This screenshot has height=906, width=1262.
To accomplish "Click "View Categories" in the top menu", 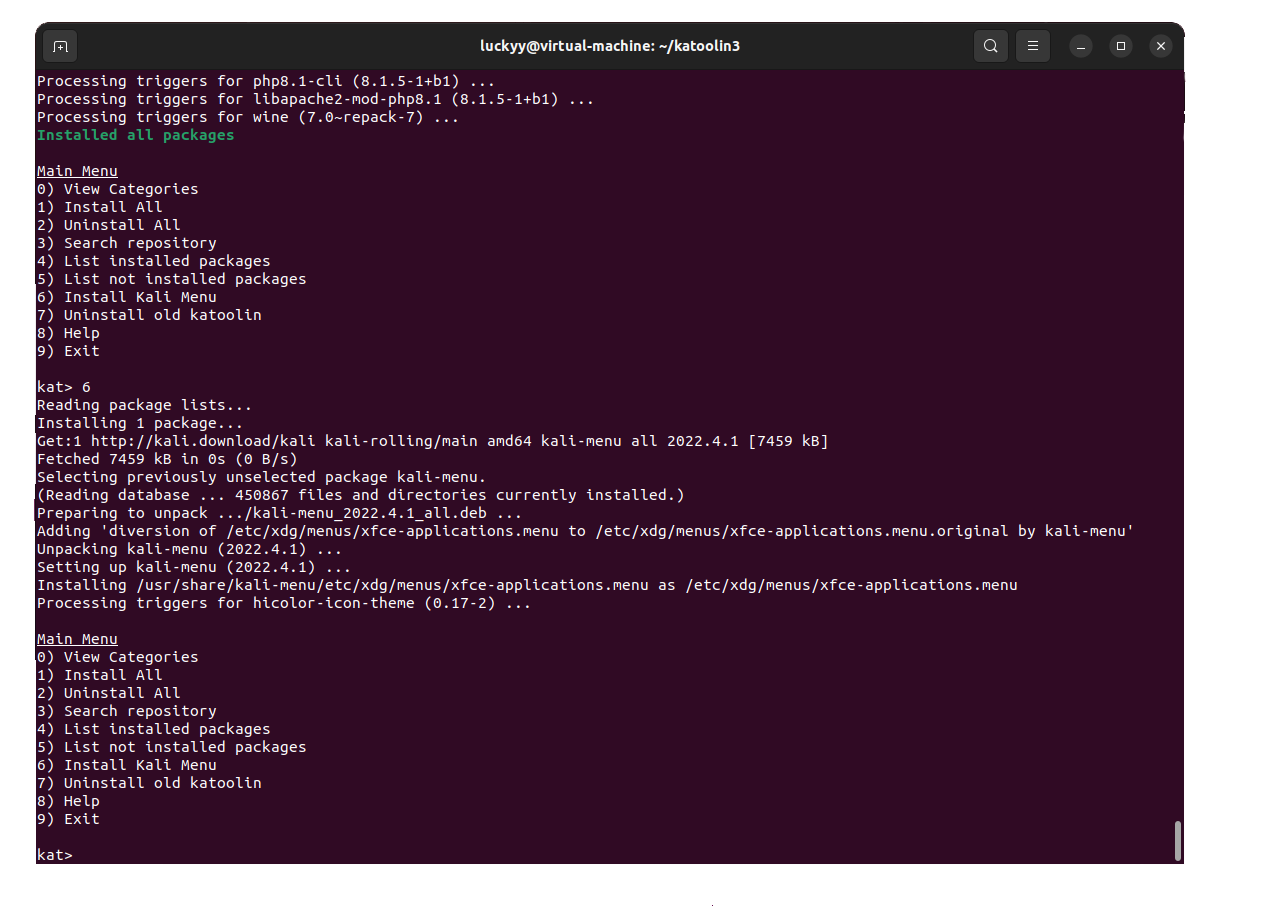I will (130, 189).
